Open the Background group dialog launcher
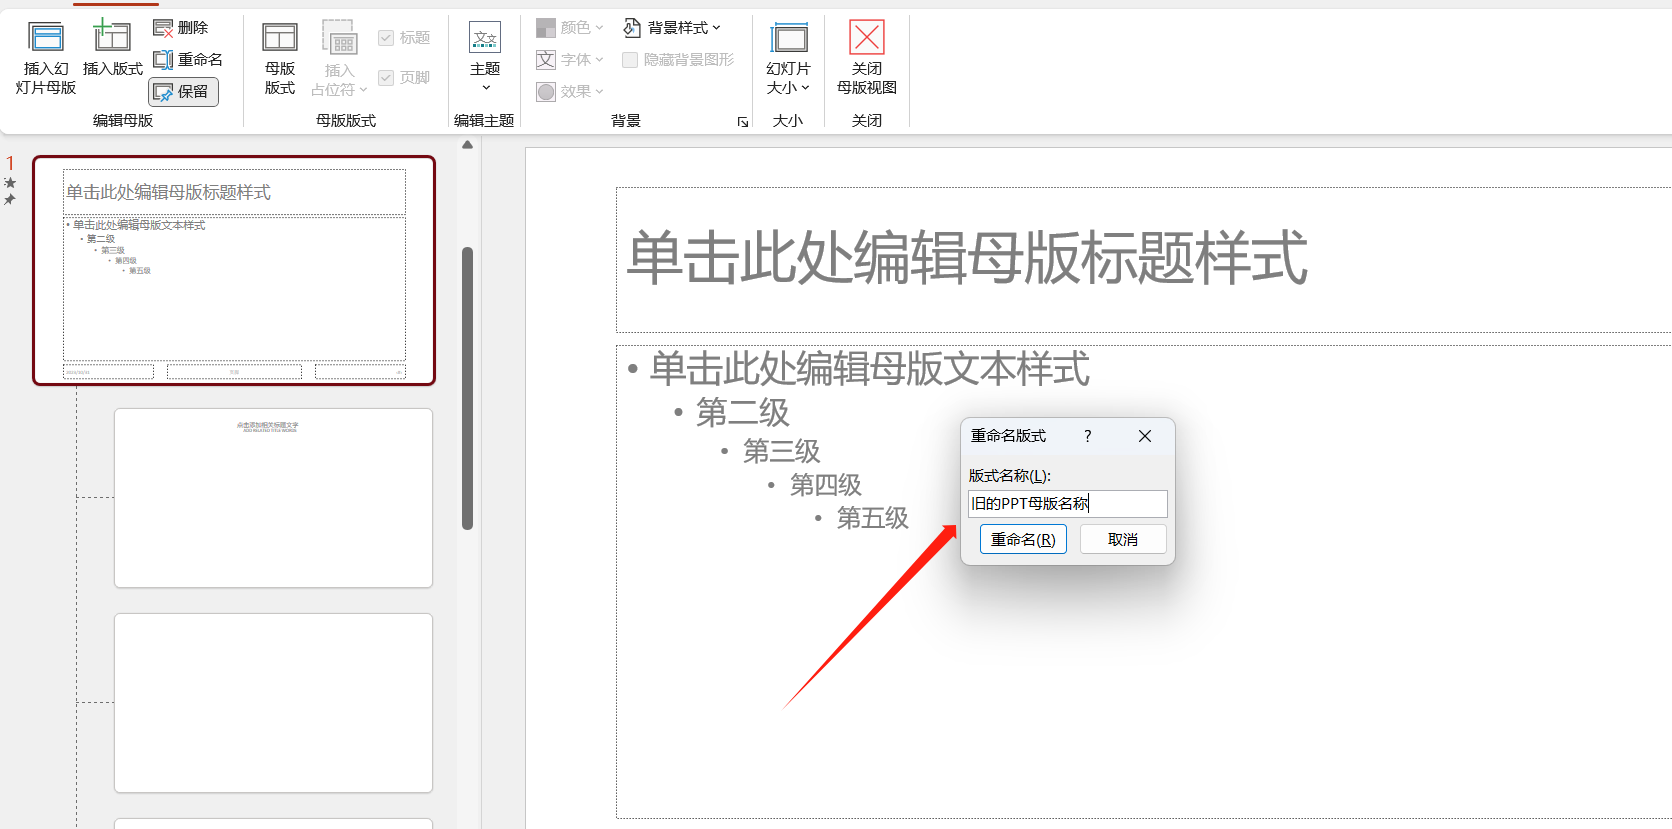Screen dimensions: 1672x829 click(x=743, y=122)
